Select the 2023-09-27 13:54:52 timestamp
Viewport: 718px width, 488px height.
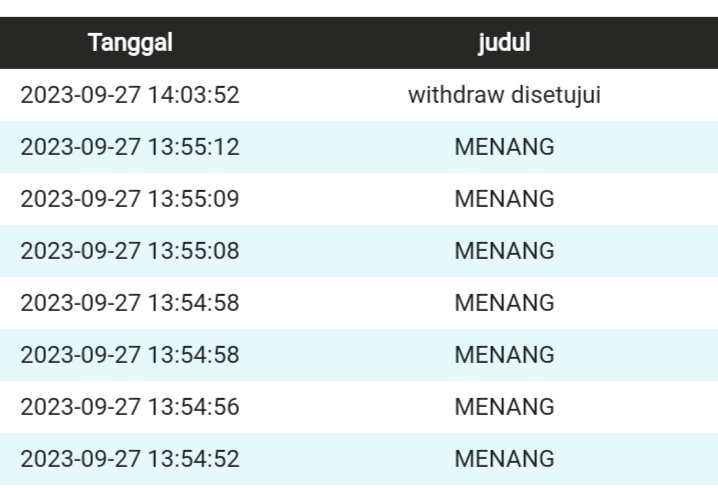click(x=130, y=459)
